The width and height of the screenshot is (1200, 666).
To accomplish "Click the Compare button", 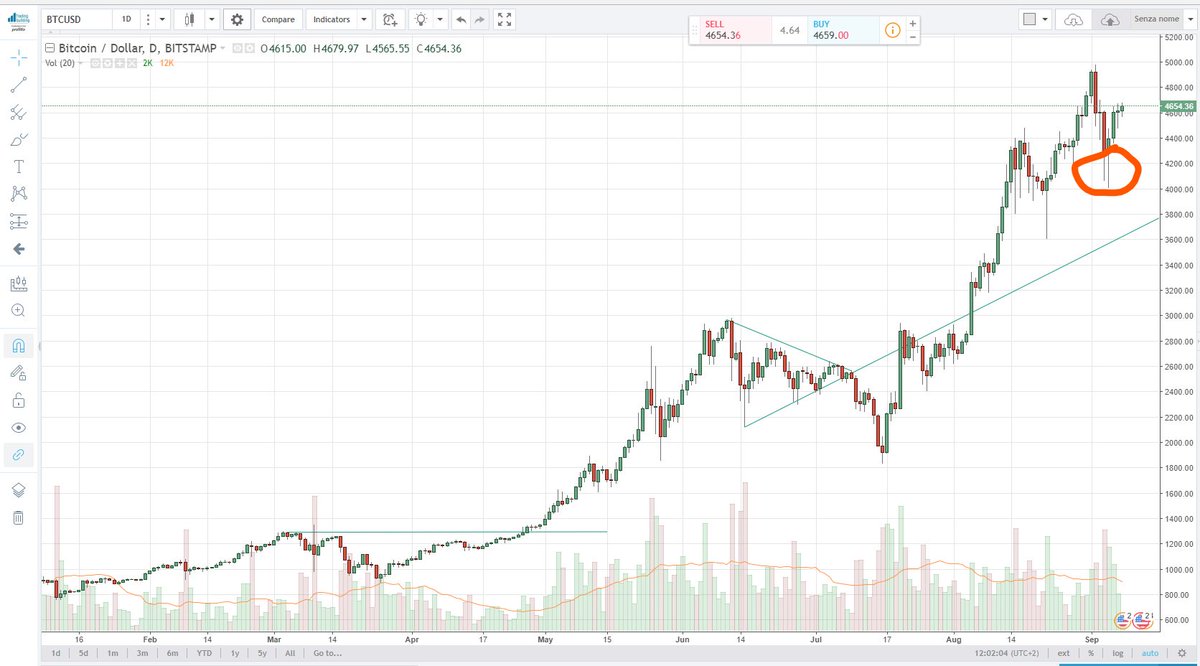I will click(278, 19).
